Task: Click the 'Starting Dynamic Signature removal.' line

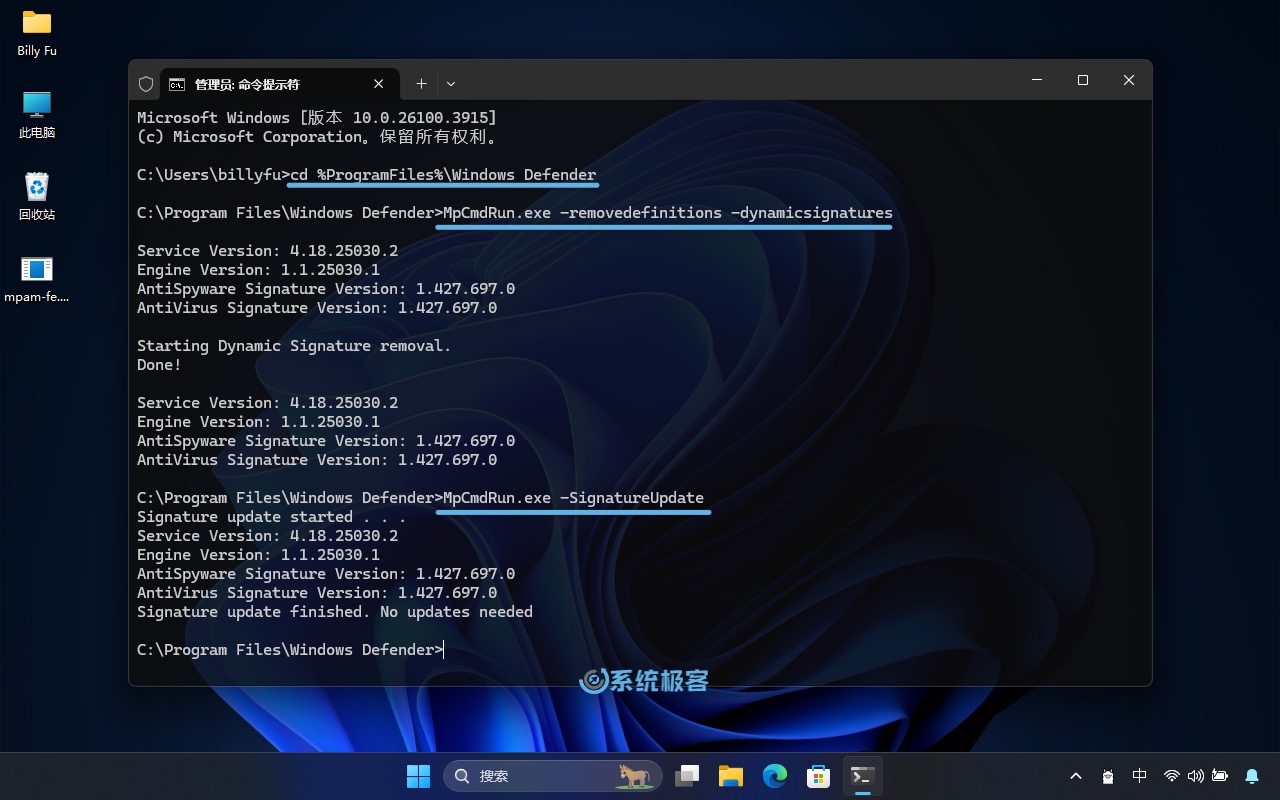Action: point(294,346)
